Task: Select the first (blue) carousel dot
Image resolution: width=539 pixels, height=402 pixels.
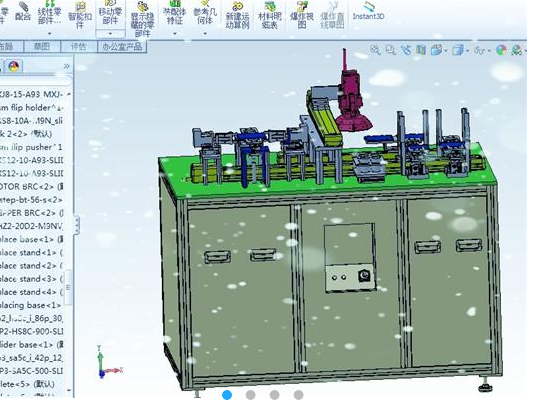Action: [x=227, y=394]
